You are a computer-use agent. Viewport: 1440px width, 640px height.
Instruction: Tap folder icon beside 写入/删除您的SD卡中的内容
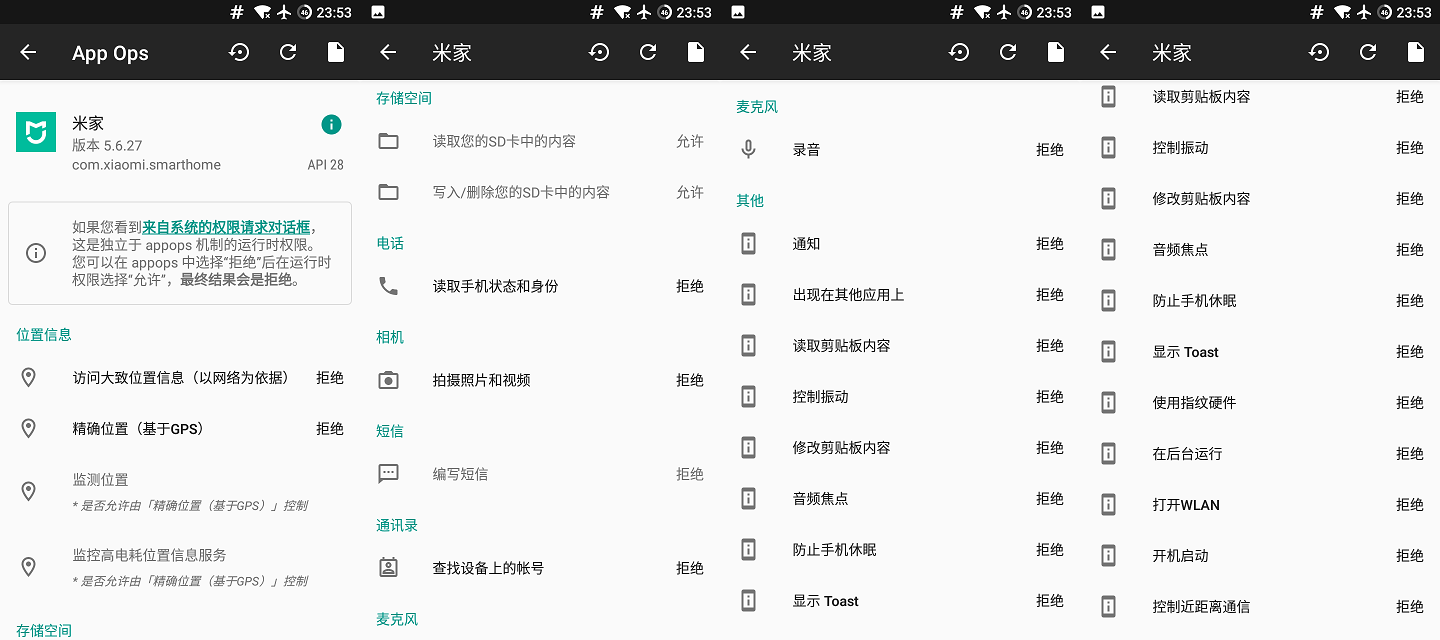pos(388,192)
